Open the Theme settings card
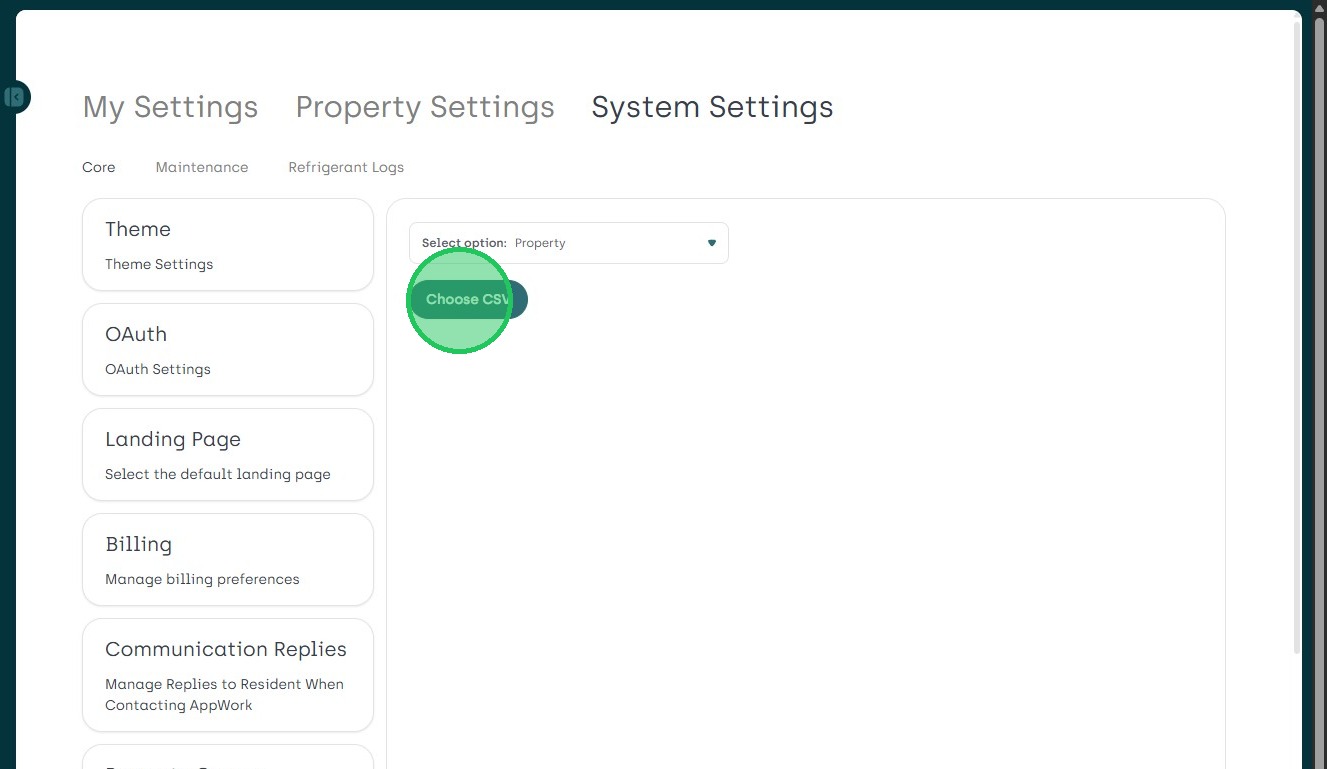 228,245
